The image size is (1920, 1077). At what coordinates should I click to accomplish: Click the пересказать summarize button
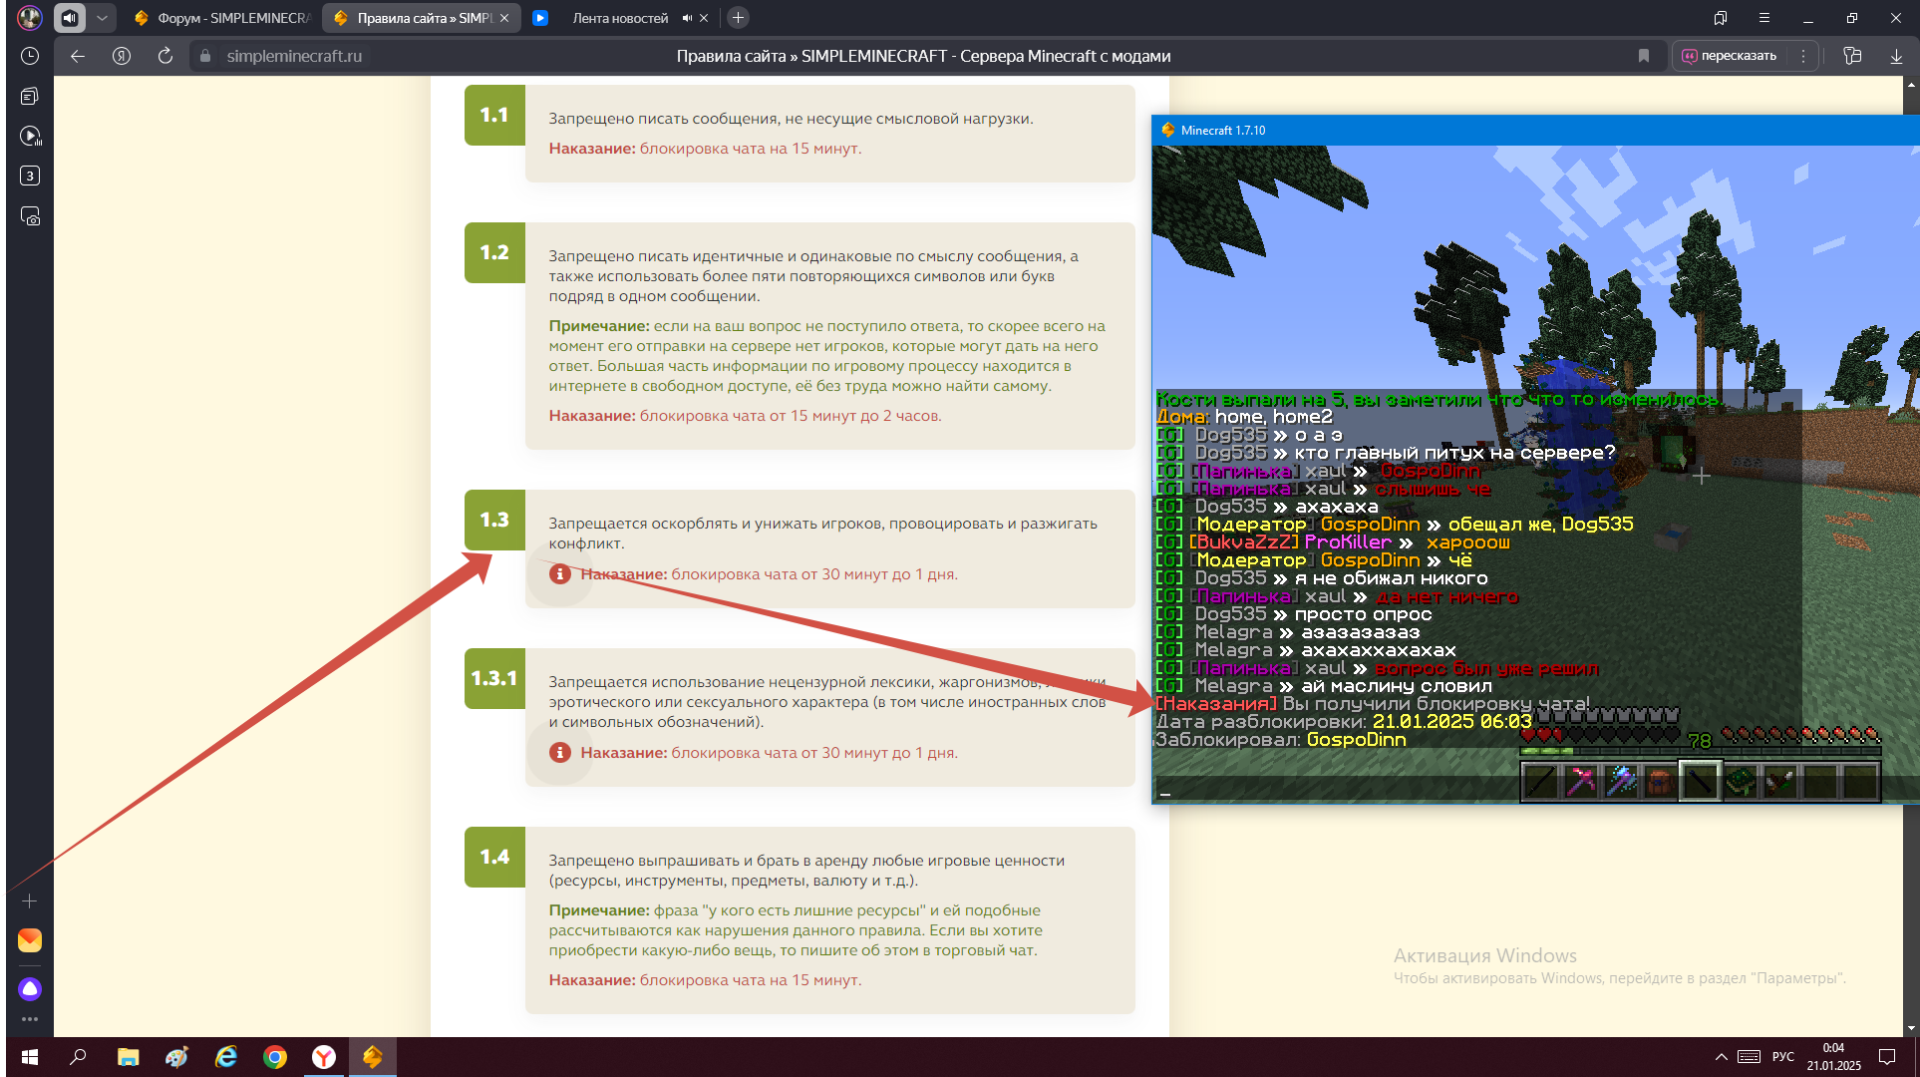pyautogui.click(x=1730, y=56)
